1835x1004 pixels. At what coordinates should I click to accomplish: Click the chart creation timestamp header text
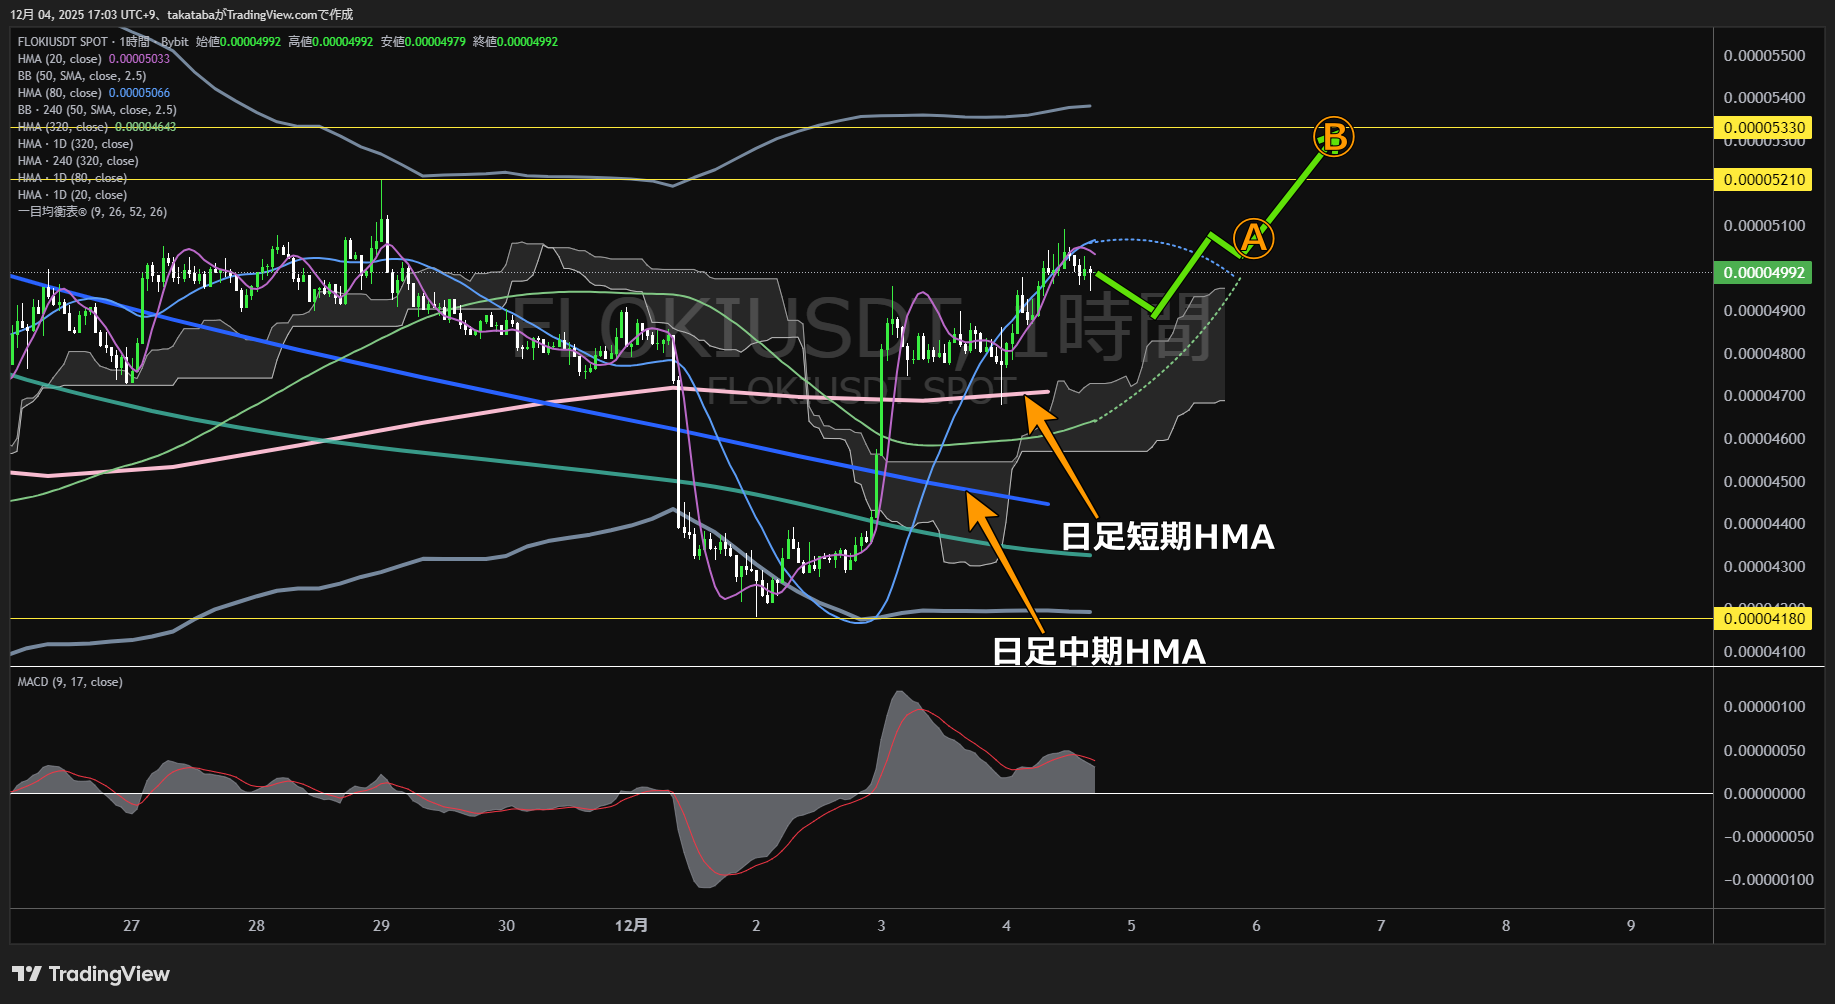[182, 15]
